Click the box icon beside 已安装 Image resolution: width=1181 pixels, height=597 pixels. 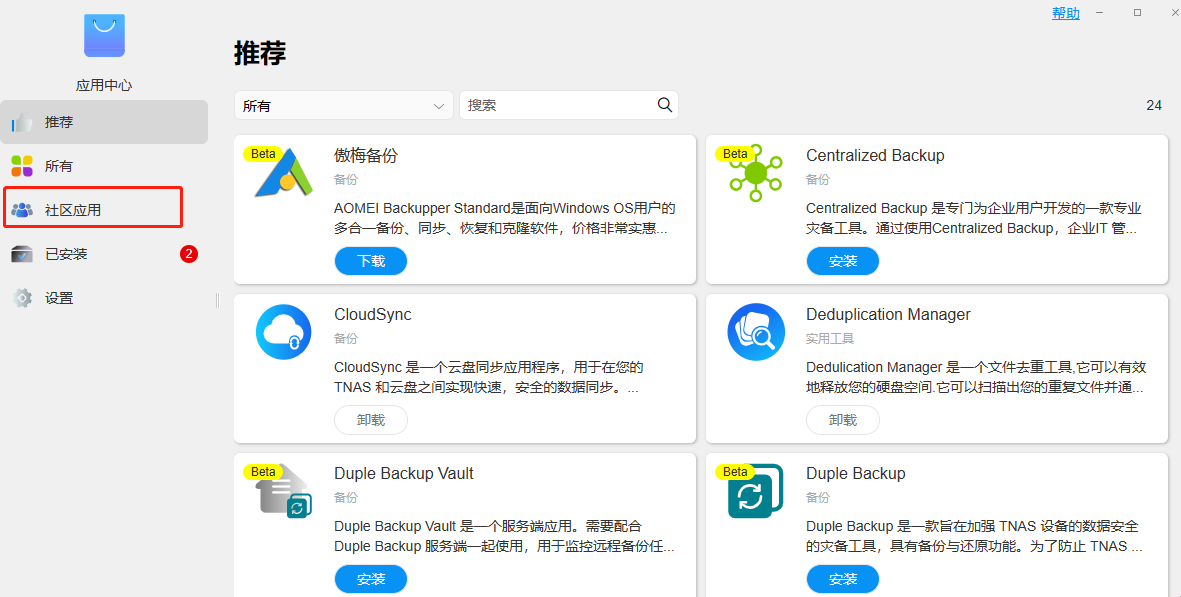pos(22,254)
